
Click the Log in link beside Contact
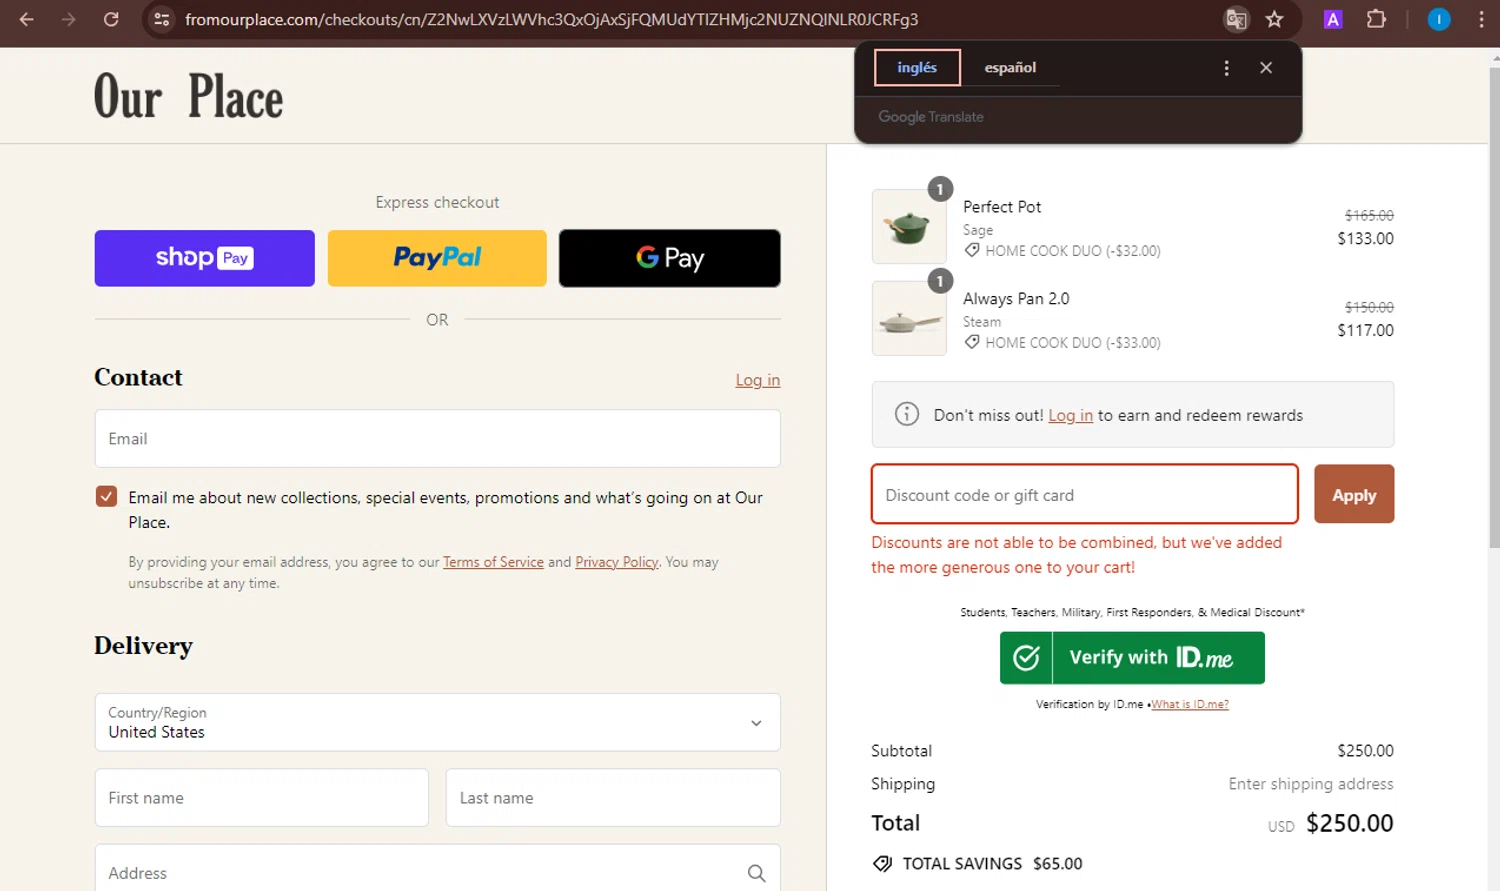[757, 380]
